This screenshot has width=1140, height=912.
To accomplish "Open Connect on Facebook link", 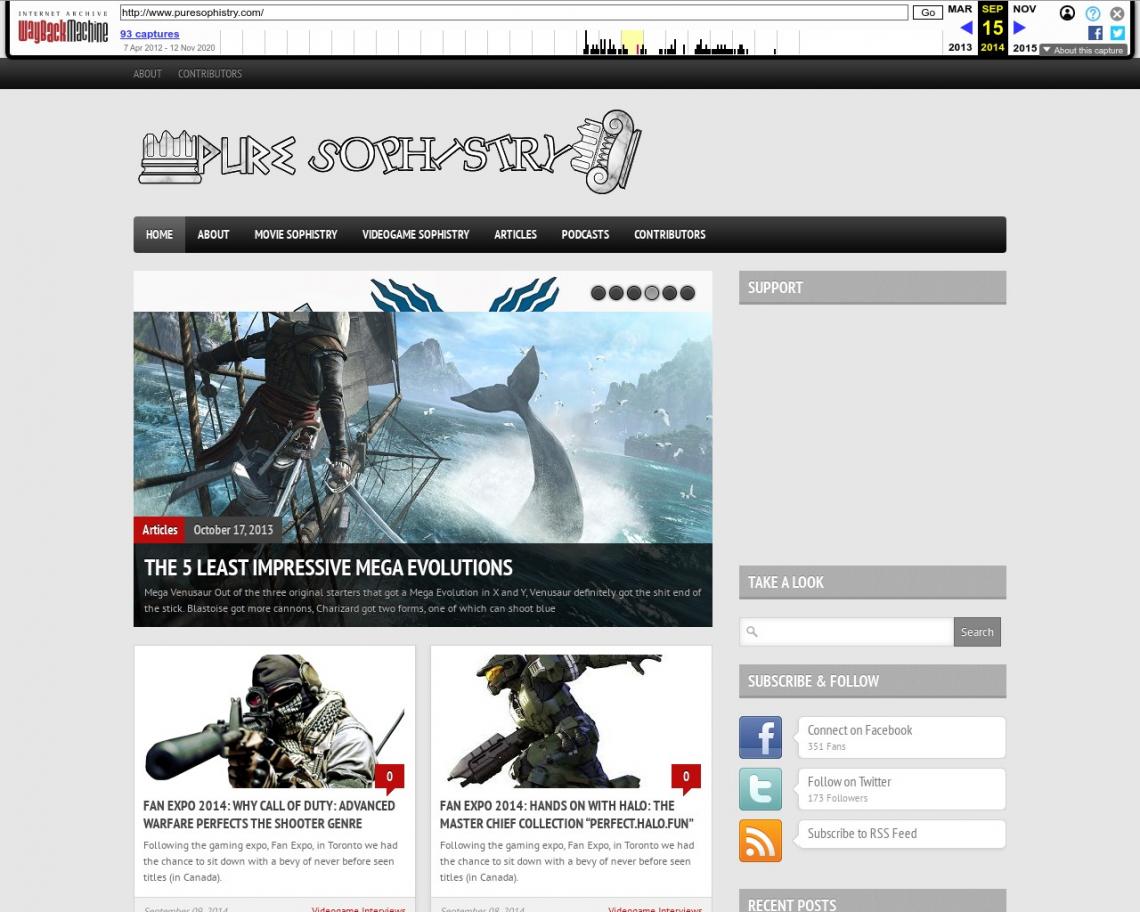I will pyautogui.click(x=859, y=730).
